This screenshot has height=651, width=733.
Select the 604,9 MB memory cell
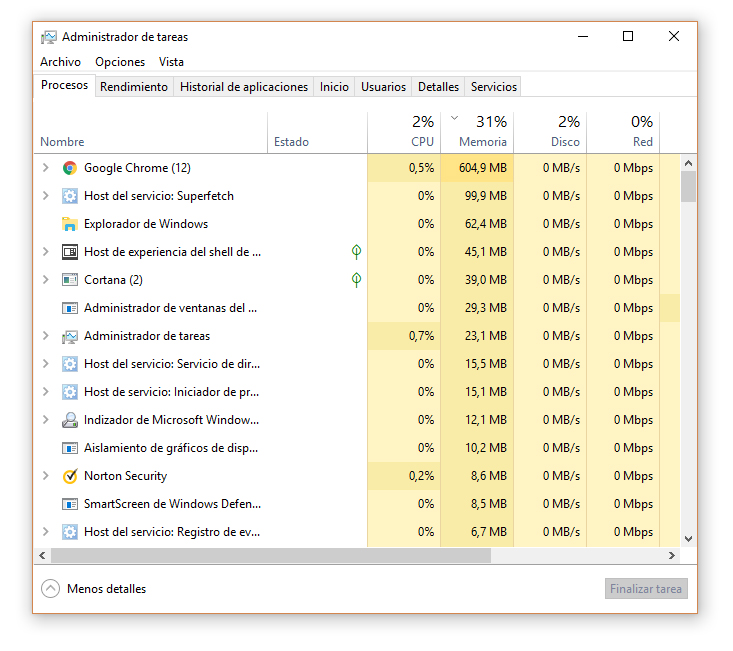[477, 168]
